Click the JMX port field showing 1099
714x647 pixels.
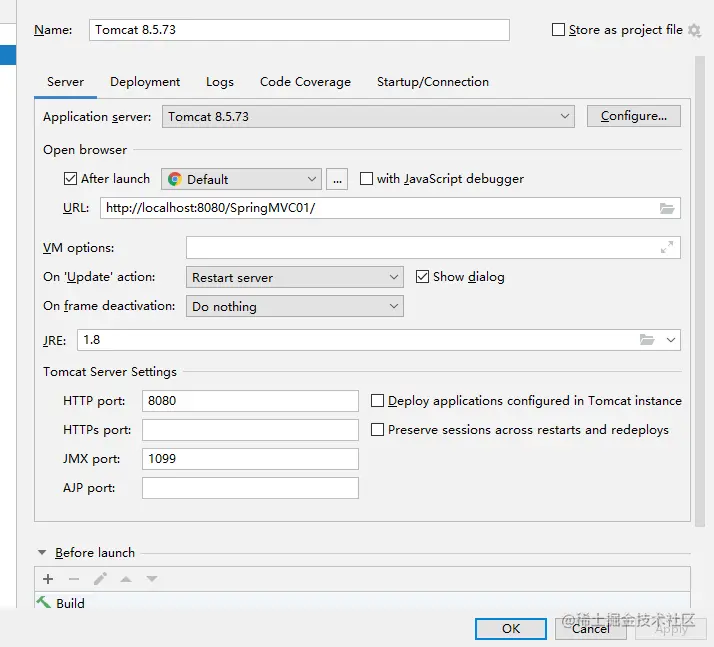(x=250, y=459)
